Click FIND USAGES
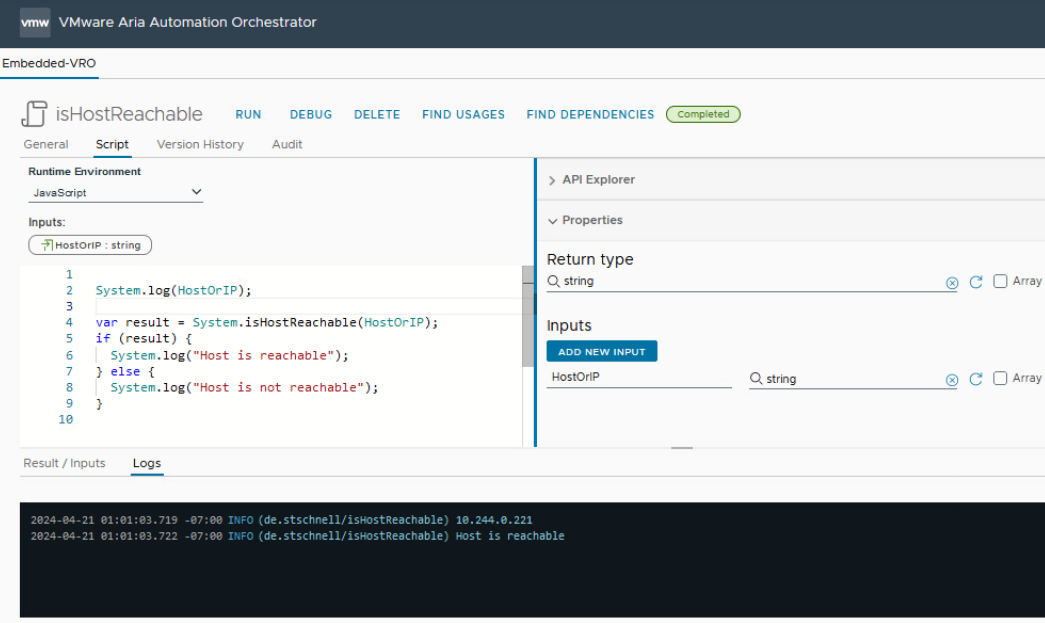 tap(463, 115)
